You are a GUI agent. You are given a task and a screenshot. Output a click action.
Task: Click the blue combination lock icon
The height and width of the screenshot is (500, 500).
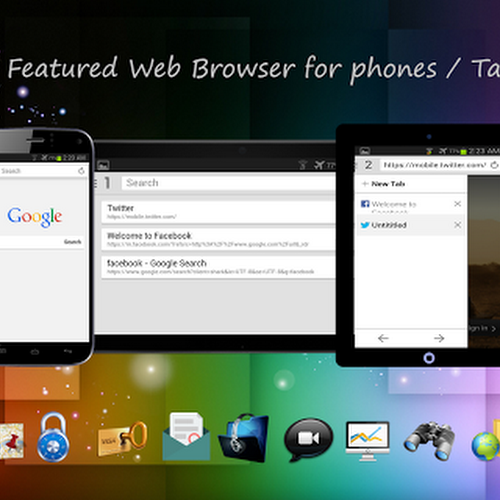point(53,437)
